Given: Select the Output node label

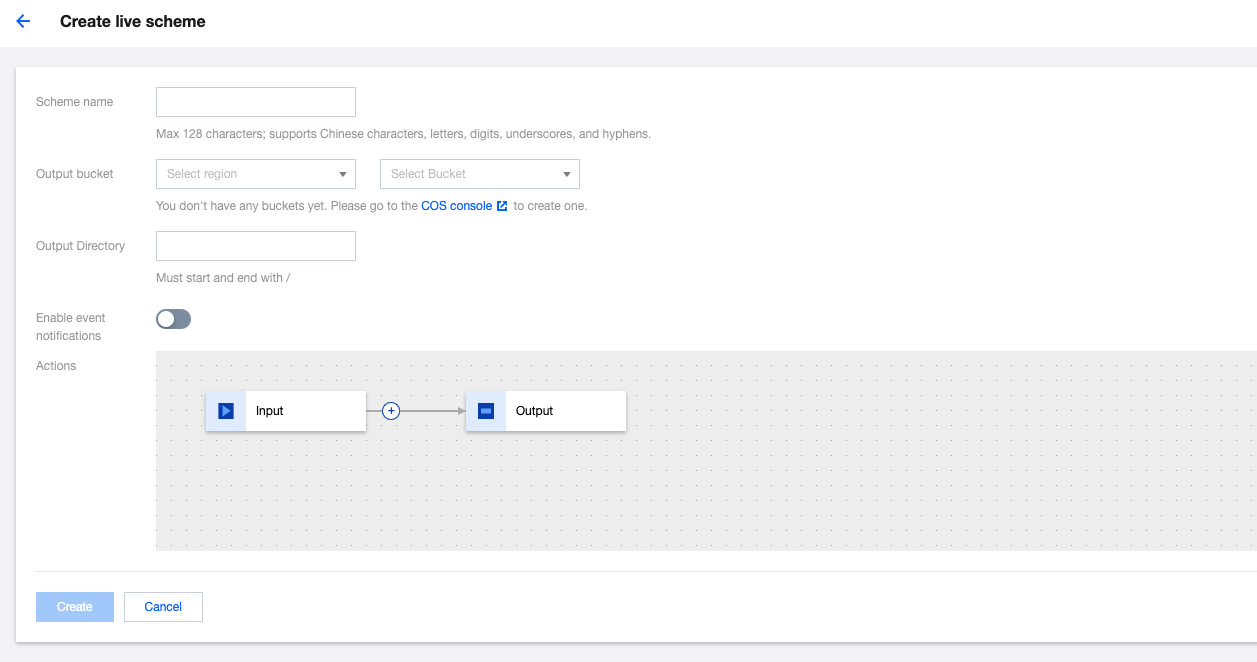Looking at the screenshot, I should pyautogui.click(x=535, y=411).
